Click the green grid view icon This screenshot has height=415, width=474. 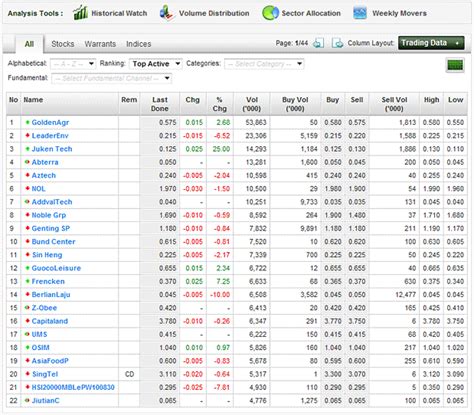[455, 65]
